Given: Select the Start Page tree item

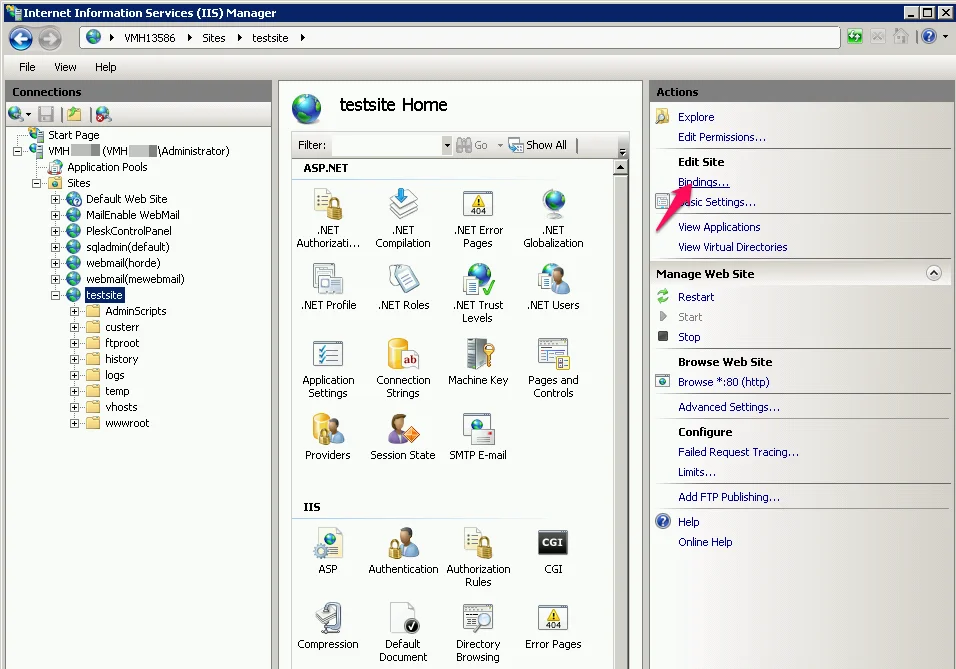Looking at the screenshot, I should click(x=74, y=135).
